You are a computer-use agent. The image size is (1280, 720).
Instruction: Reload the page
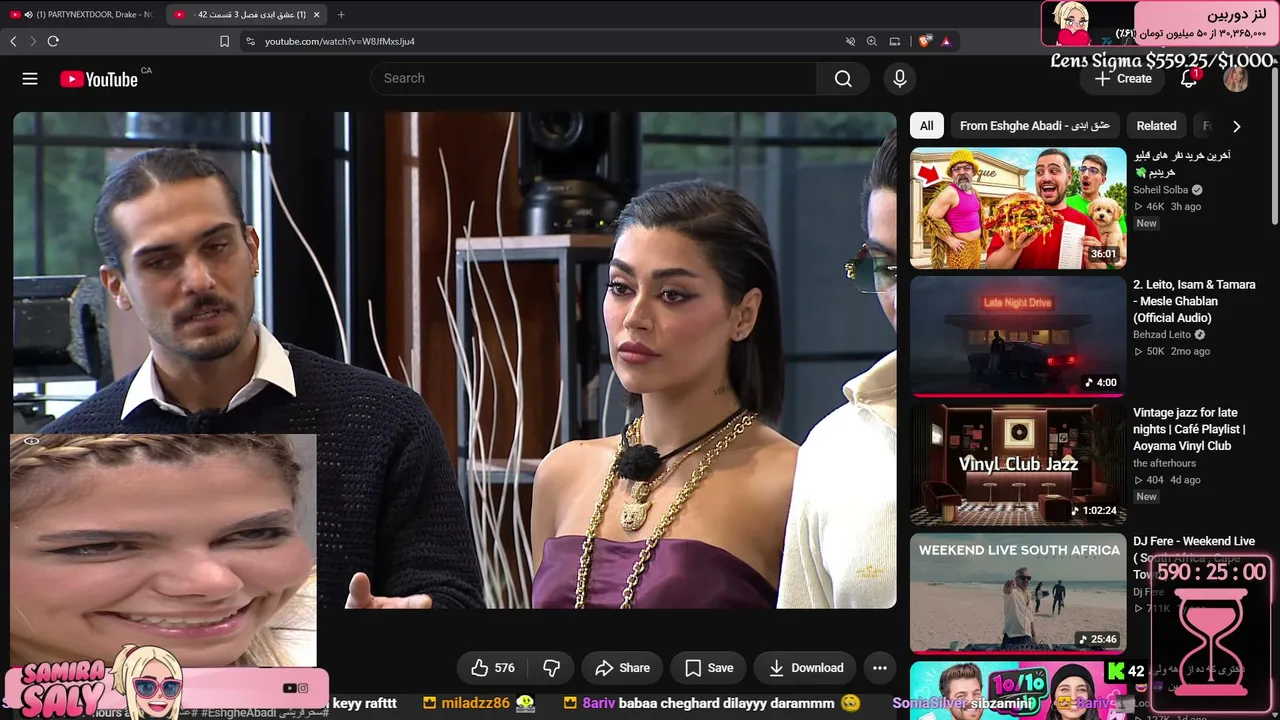click(x=53, y=41)
